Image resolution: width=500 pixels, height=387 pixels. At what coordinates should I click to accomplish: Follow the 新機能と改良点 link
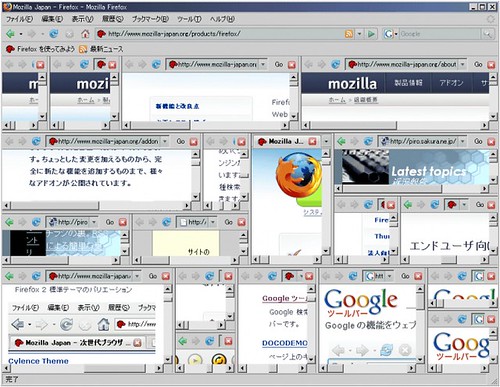[177, 106]
